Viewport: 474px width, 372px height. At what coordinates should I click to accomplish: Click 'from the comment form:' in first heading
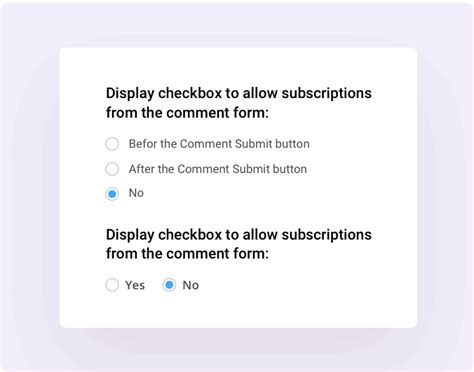click(187, 113)
